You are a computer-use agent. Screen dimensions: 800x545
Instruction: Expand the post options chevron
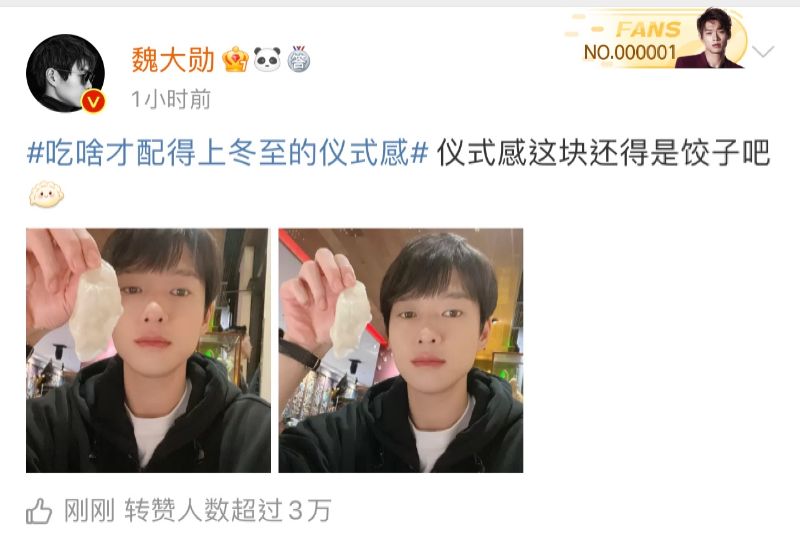tap(763, 52)
